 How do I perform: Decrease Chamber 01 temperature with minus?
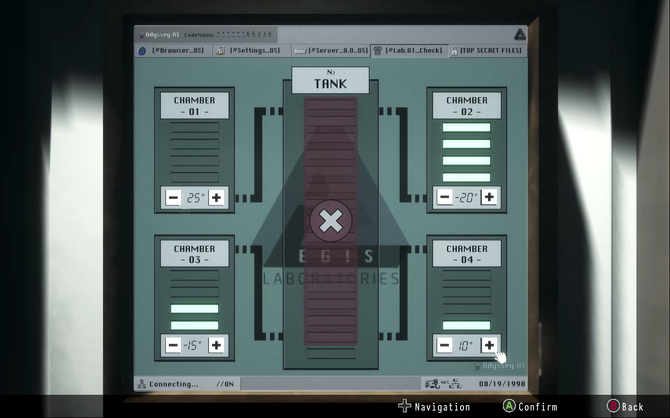(173, 198)
